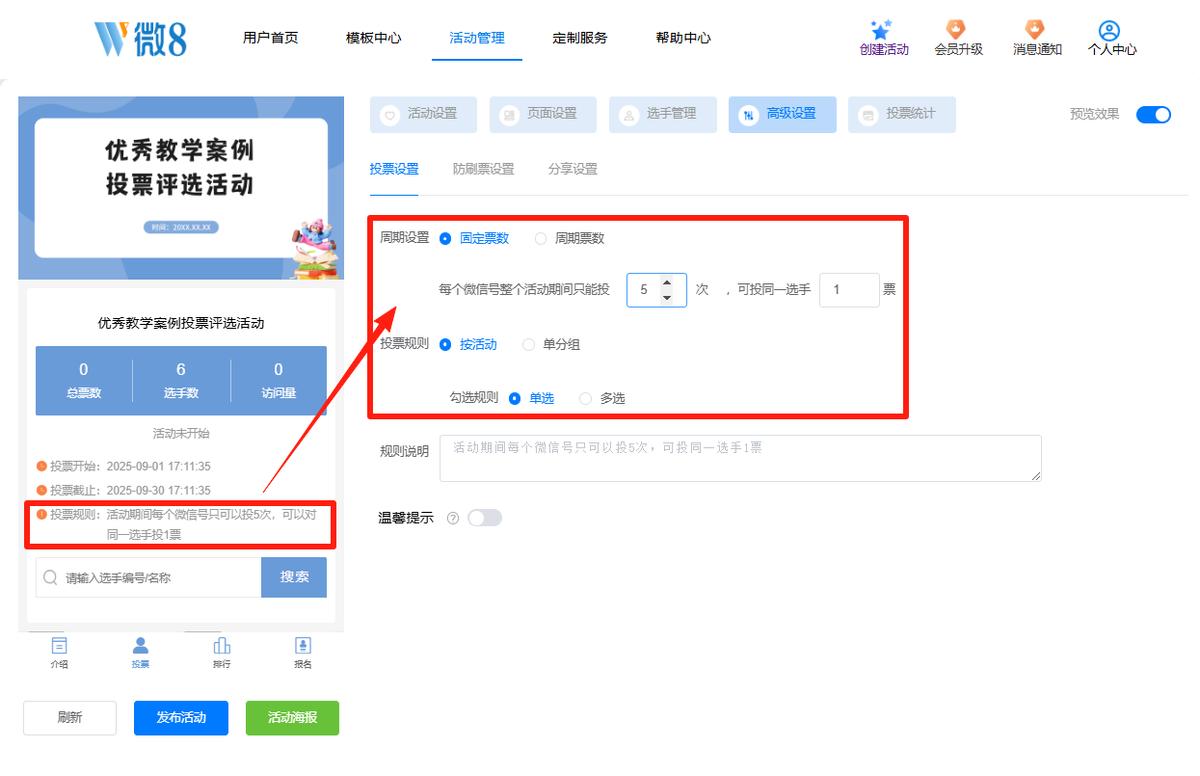
Task: Focus the 规则说明 text area
Action: [x=745, y=458]
